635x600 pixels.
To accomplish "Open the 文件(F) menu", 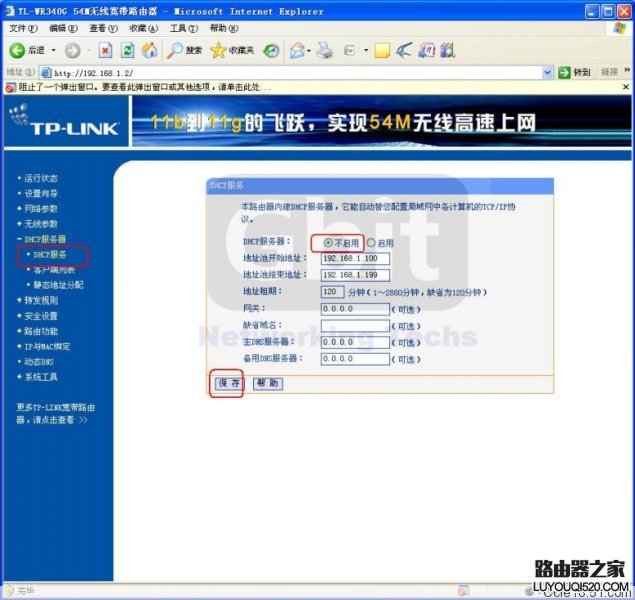I will 23,28.
